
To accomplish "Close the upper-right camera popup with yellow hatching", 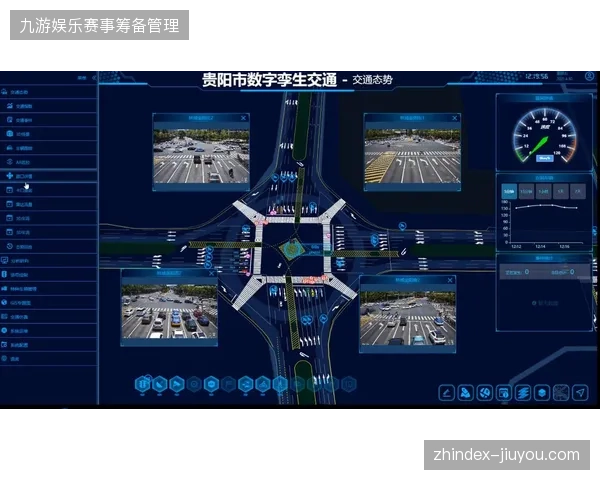I will click(455, 118).
